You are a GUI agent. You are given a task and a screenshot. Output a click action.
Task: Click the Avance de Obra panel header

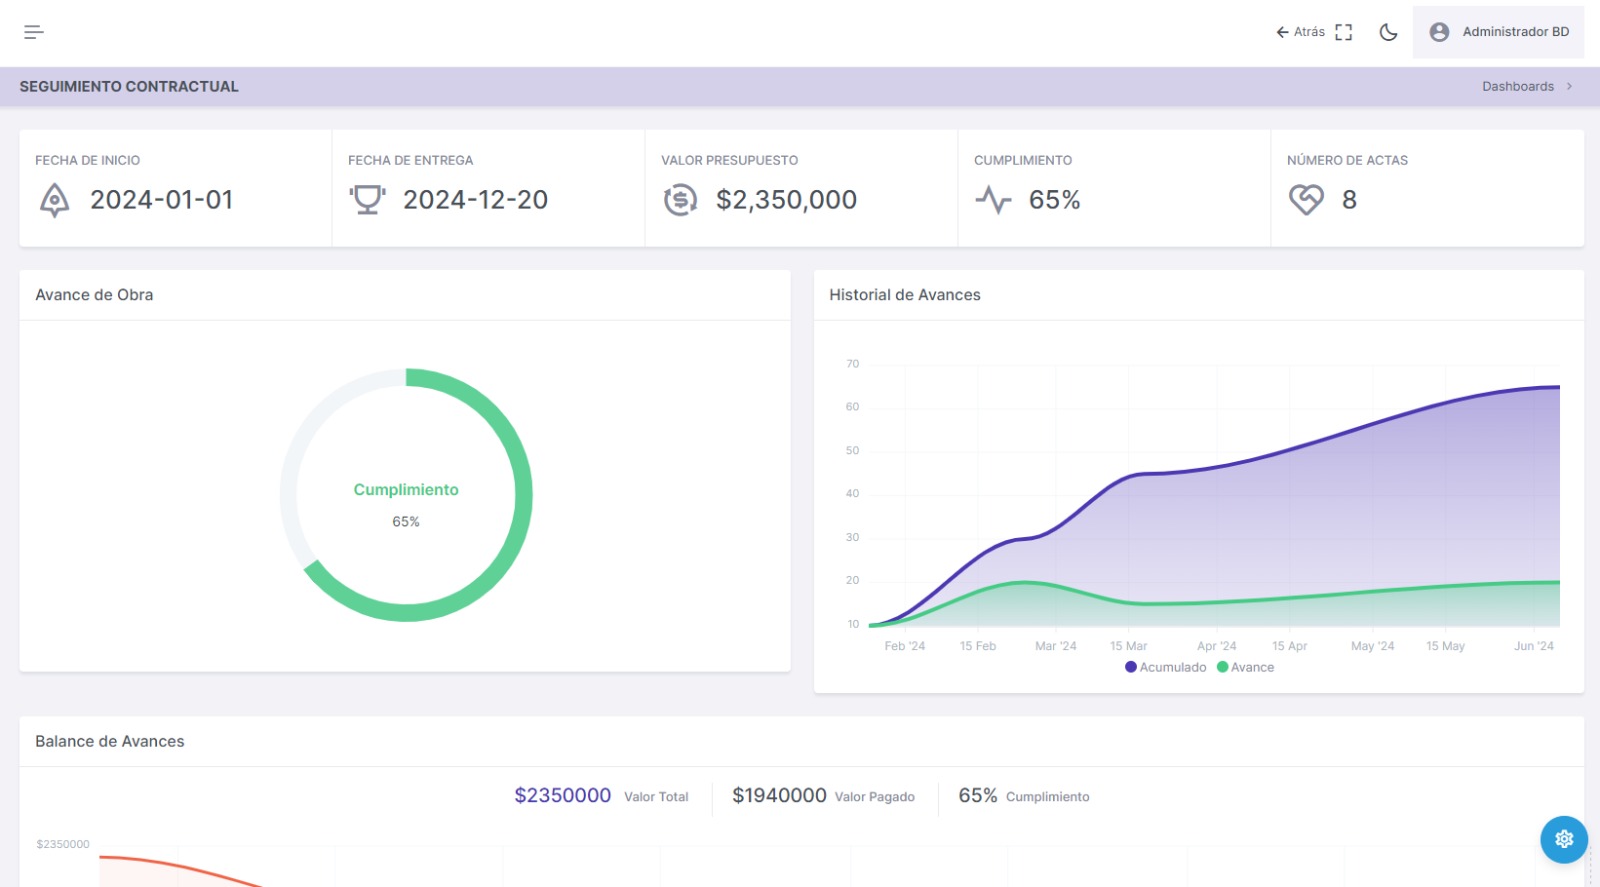pos(94,295)
